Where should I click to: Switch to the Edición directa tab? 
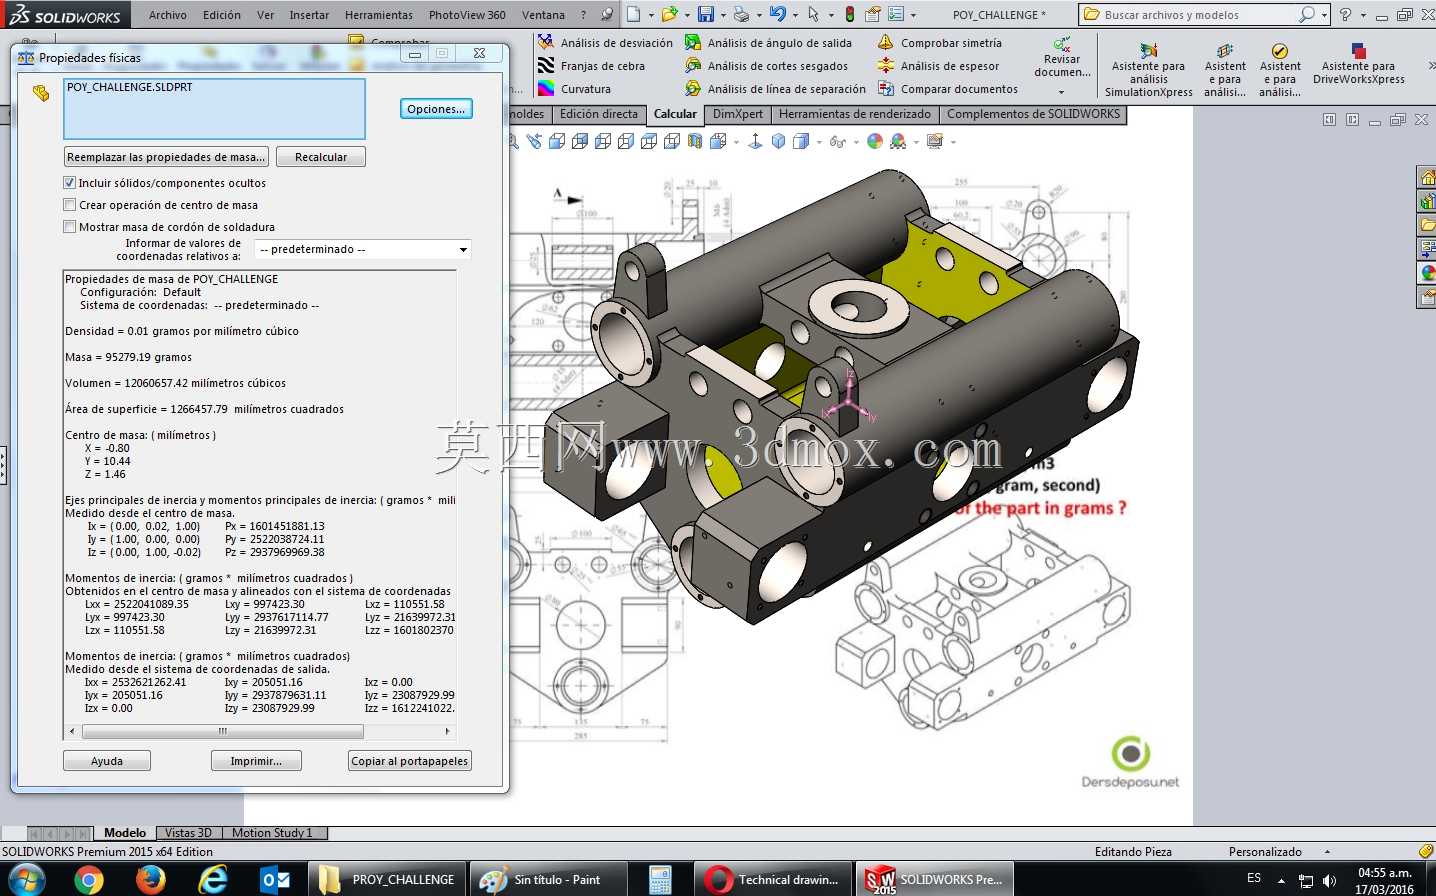(x=598, y=114)
